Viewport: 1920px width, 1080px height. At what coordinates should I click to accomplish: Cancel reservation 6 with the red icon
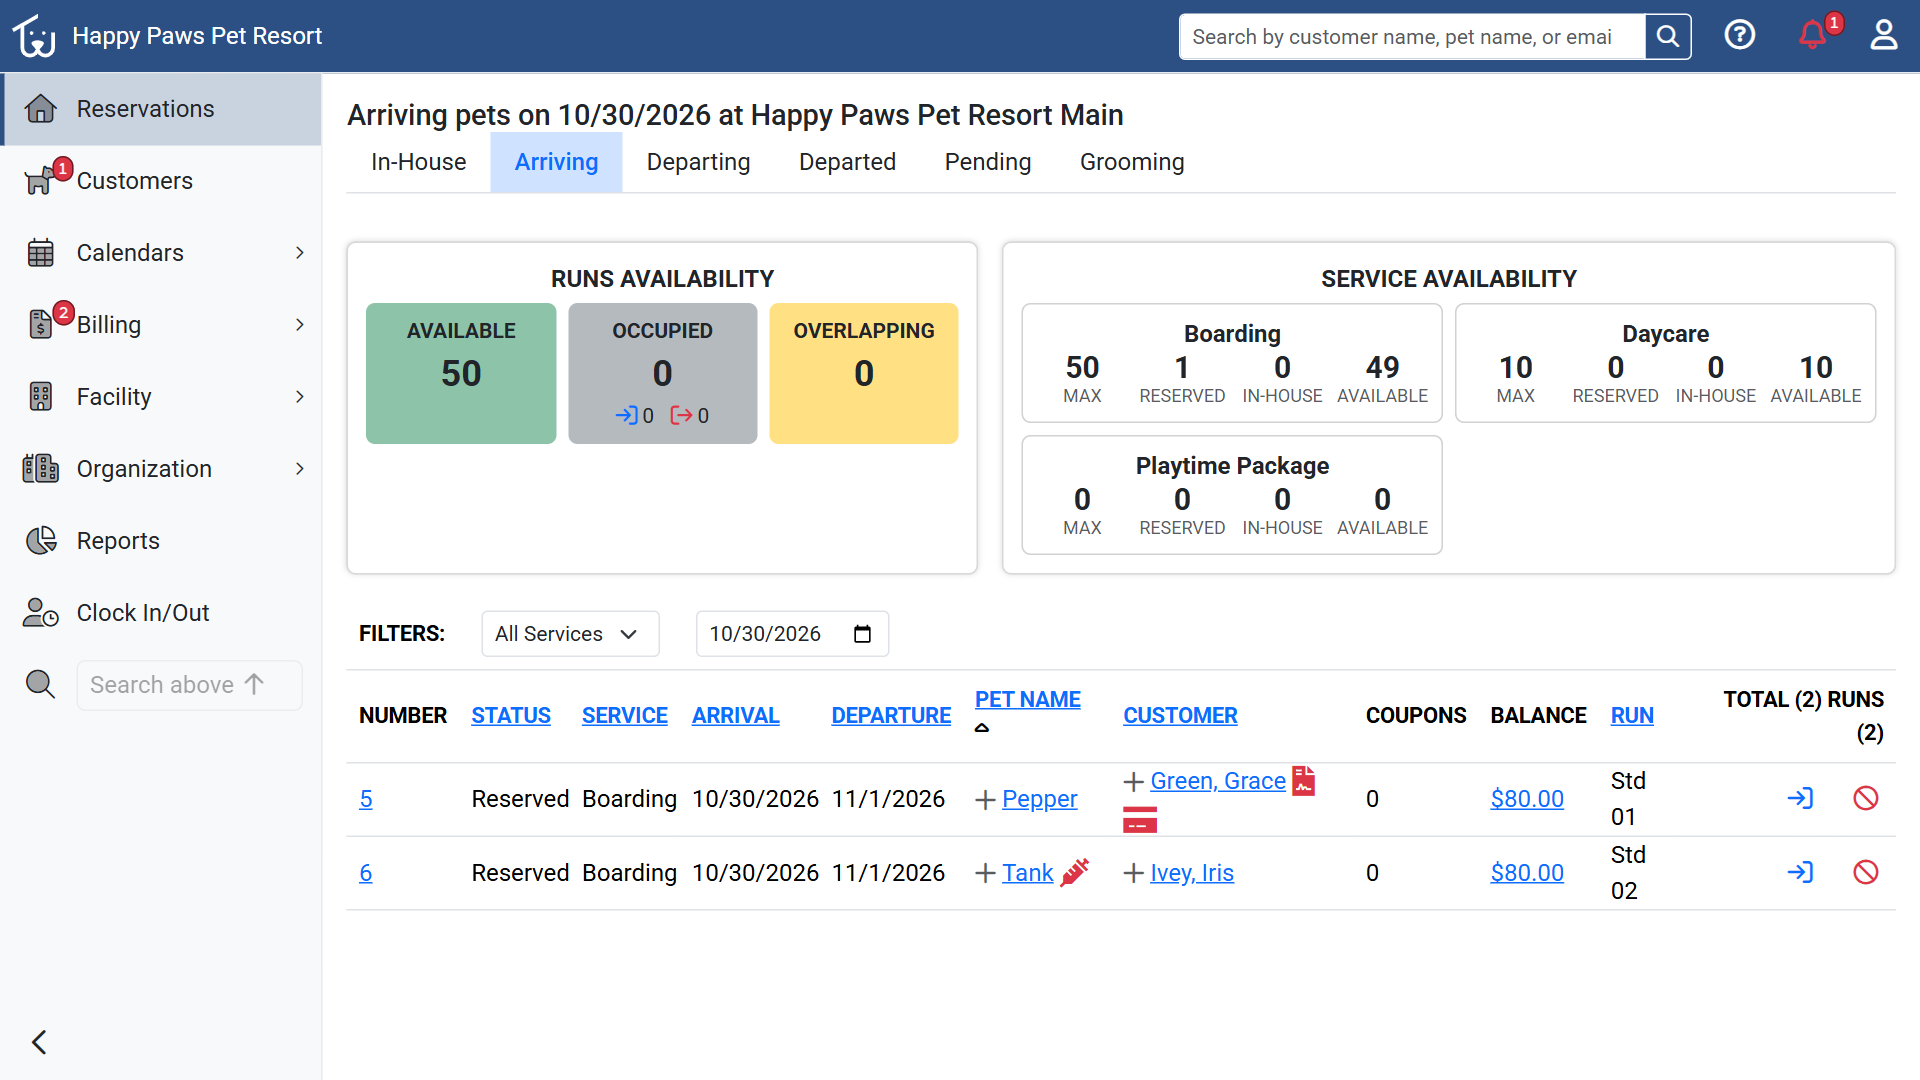click(x=1866, y=873)
